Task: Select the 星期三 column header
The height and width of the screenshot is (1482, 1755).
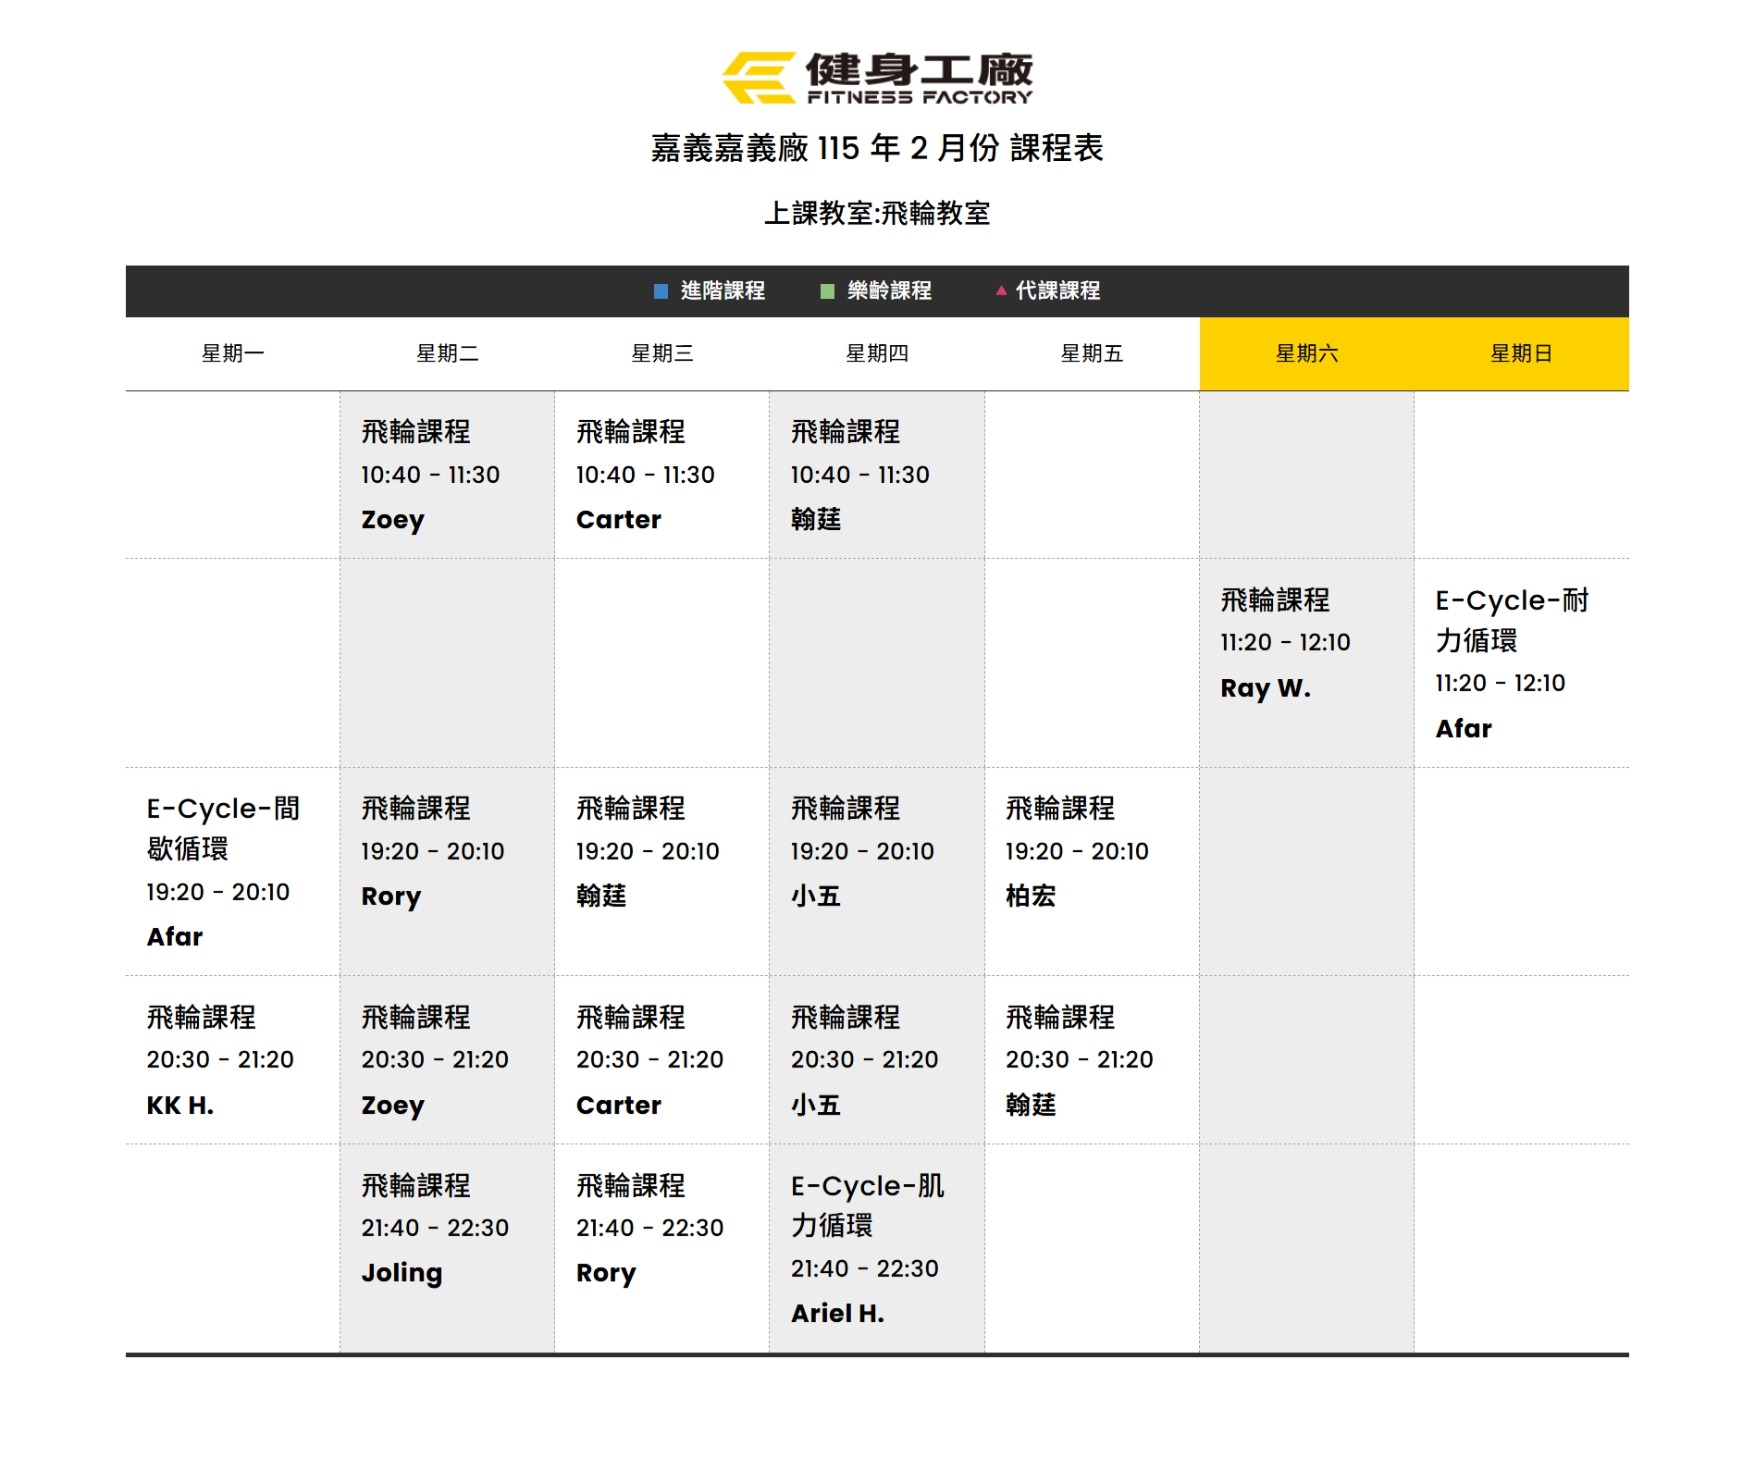Action: [x=662, y=354]
